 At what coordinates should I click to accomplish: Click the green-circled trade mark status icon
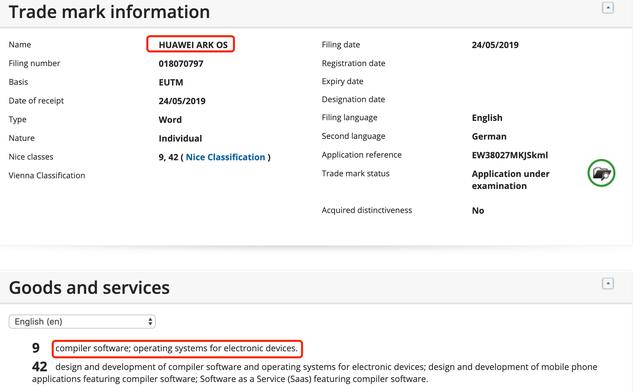(x=601, y=173)
